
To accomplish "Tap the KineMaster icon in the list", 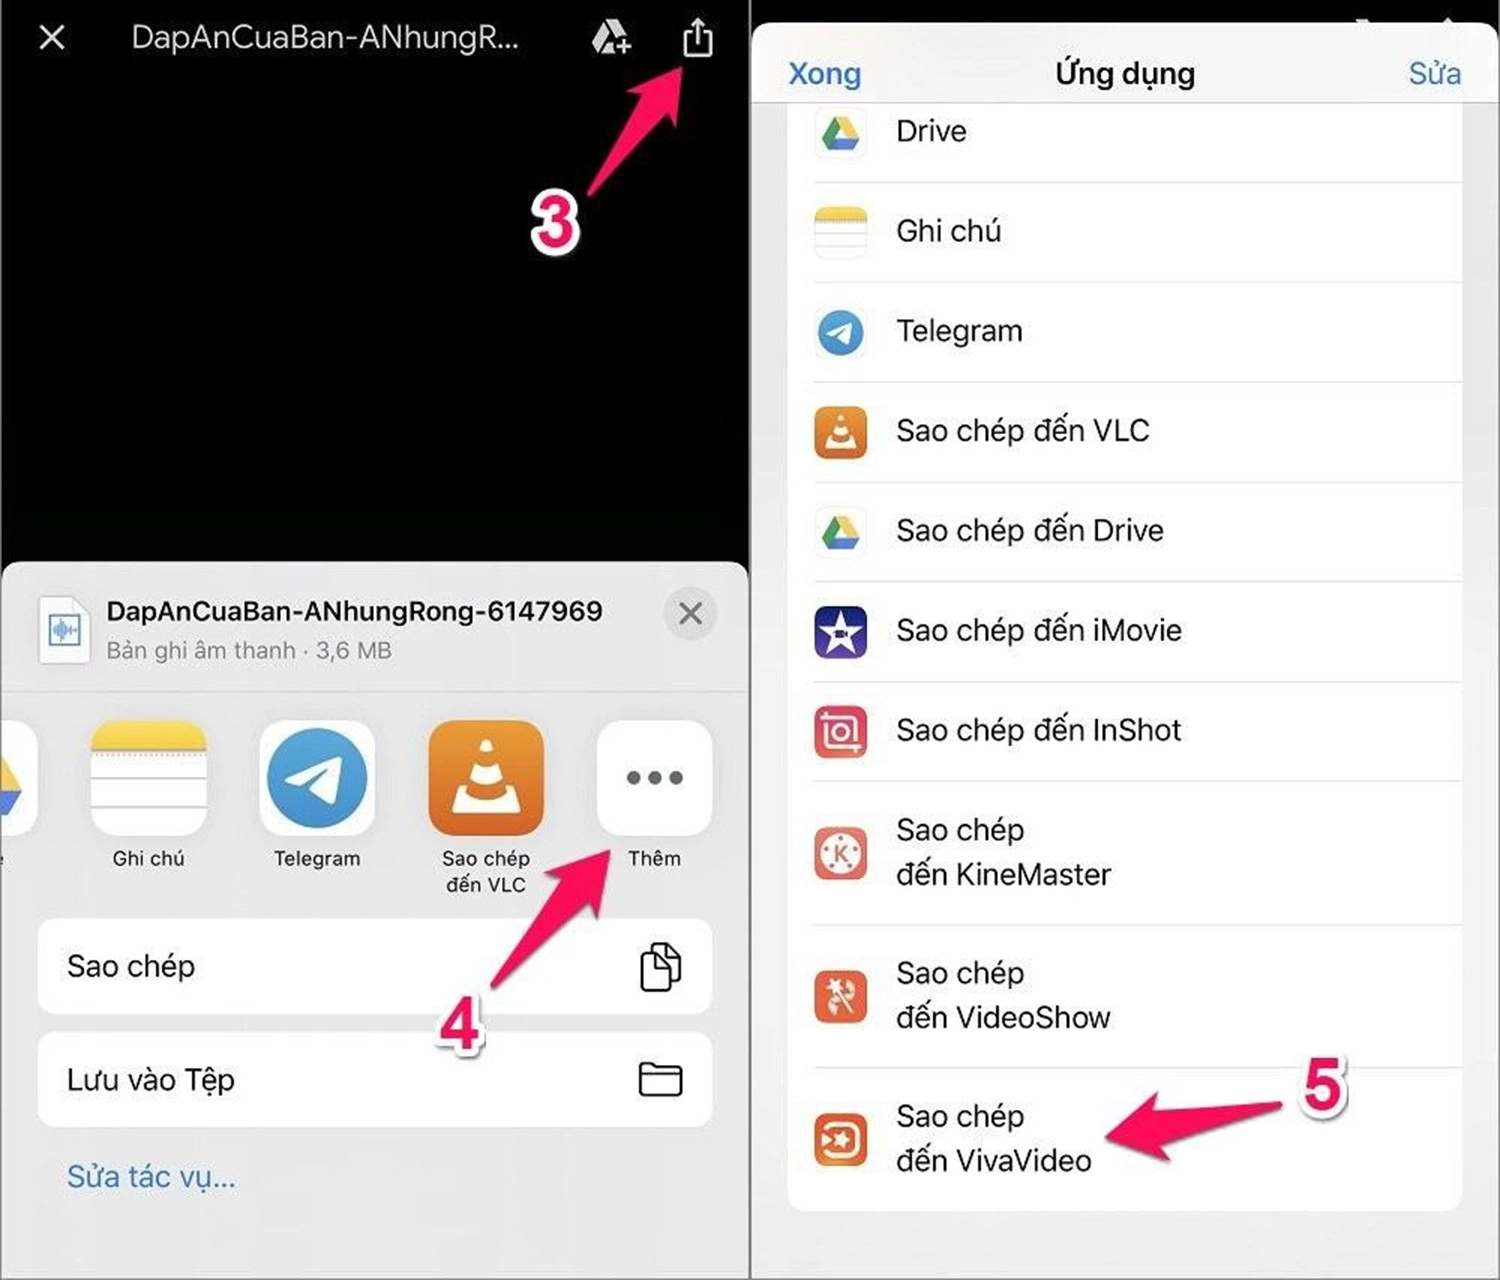I will click(841, 853).
